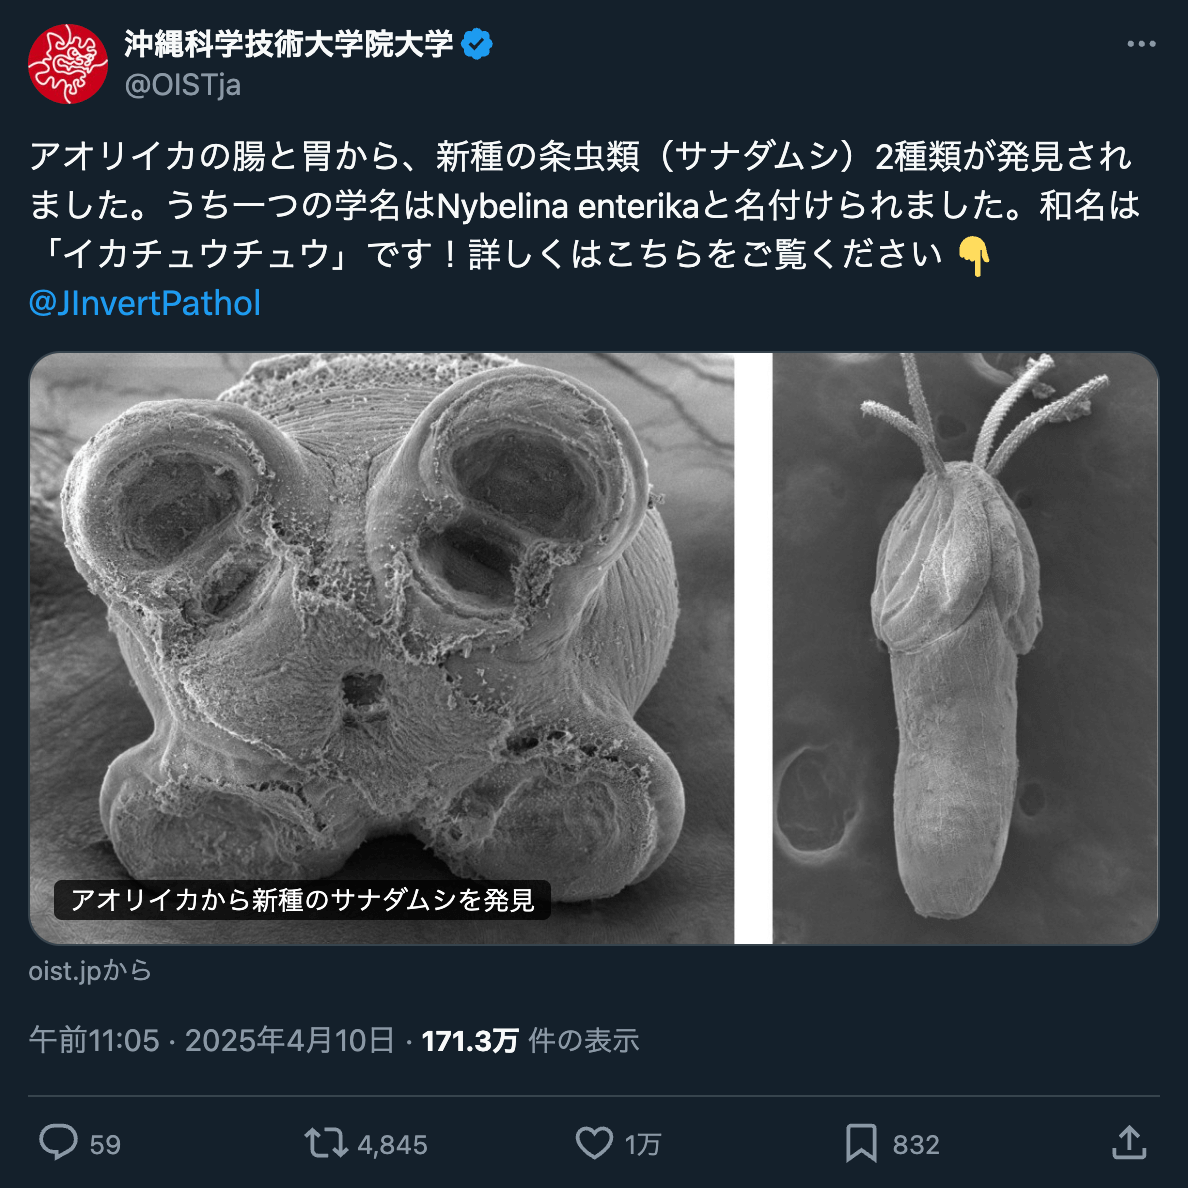Click the 4,845 reposts count
The width and height of the screenshot is (1188, 1188).
point(392,1144)
